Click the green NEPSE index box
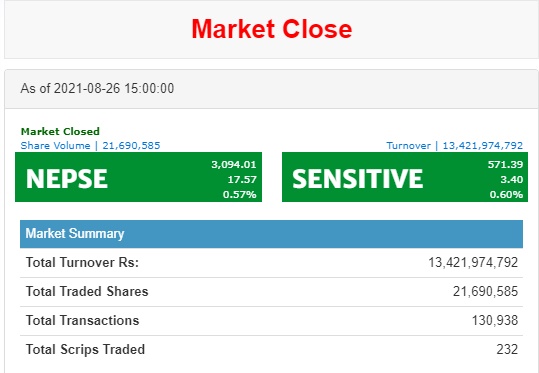Screen dimensions: 539x373 139,177
